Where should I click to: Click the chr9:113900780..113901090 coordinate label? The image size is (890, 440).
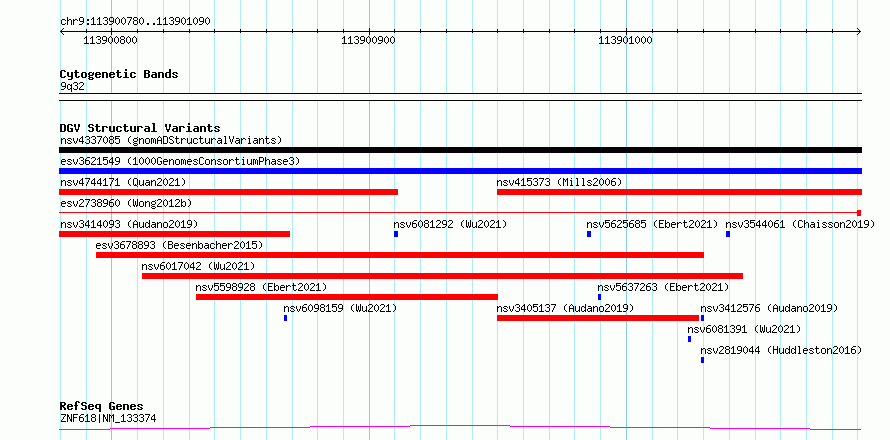135,22
